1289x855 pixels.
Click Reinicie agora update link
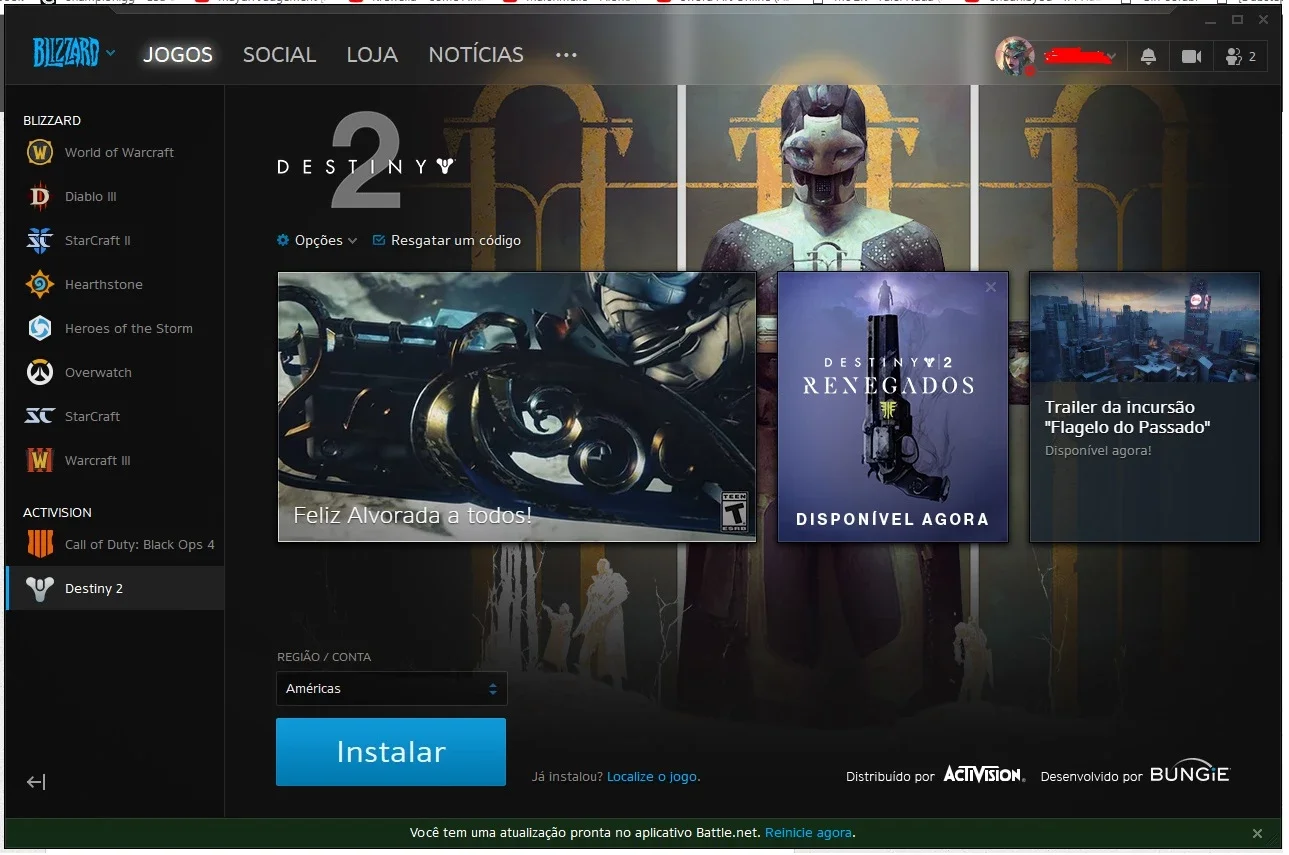point(808,833)
